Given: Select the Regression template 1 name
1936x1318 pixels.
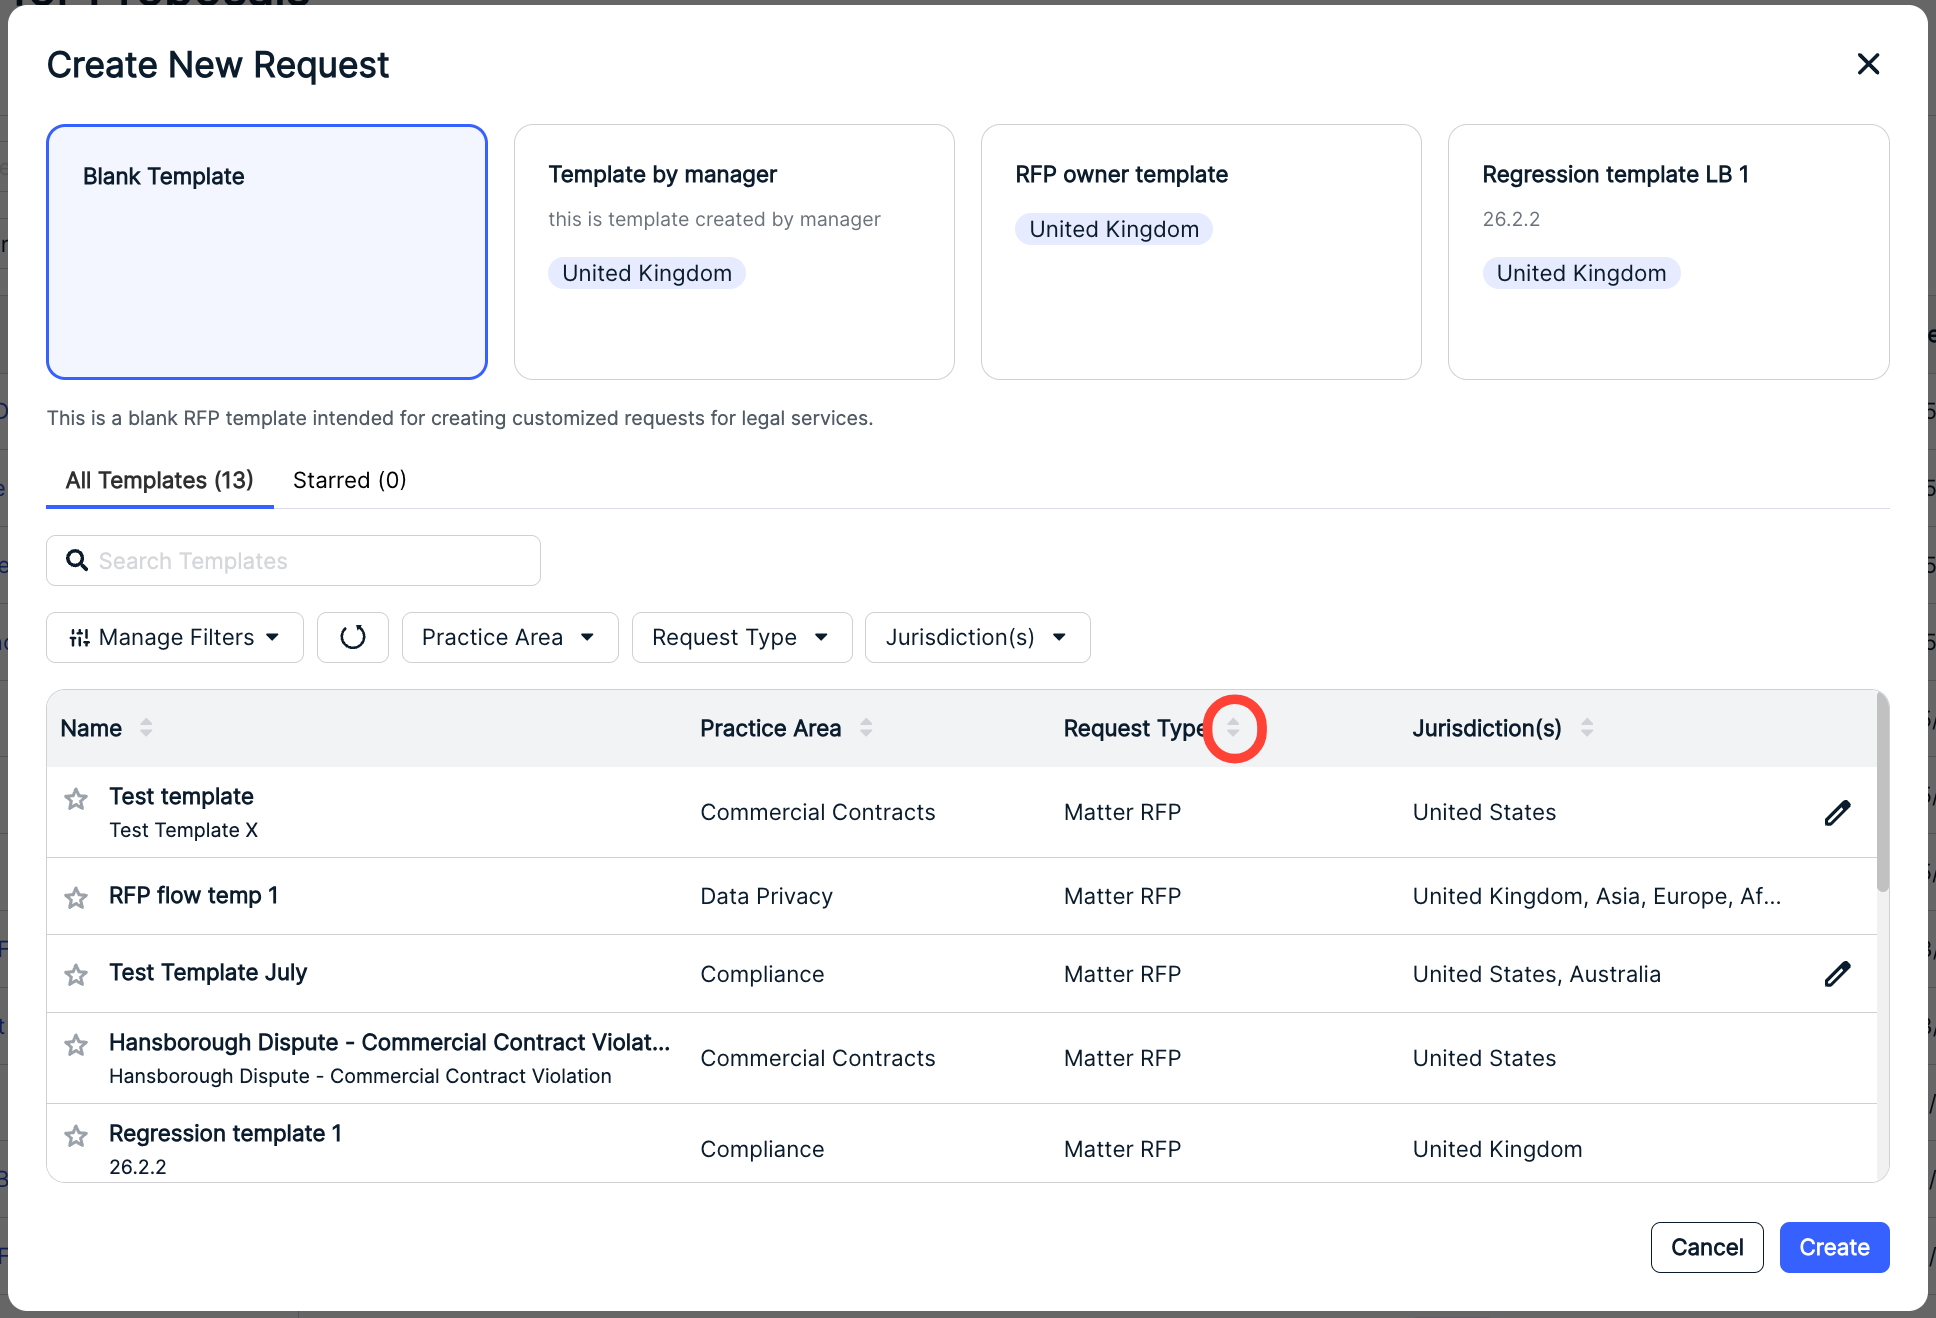Looking at the screenshot, I should [x=225, y=1133].
